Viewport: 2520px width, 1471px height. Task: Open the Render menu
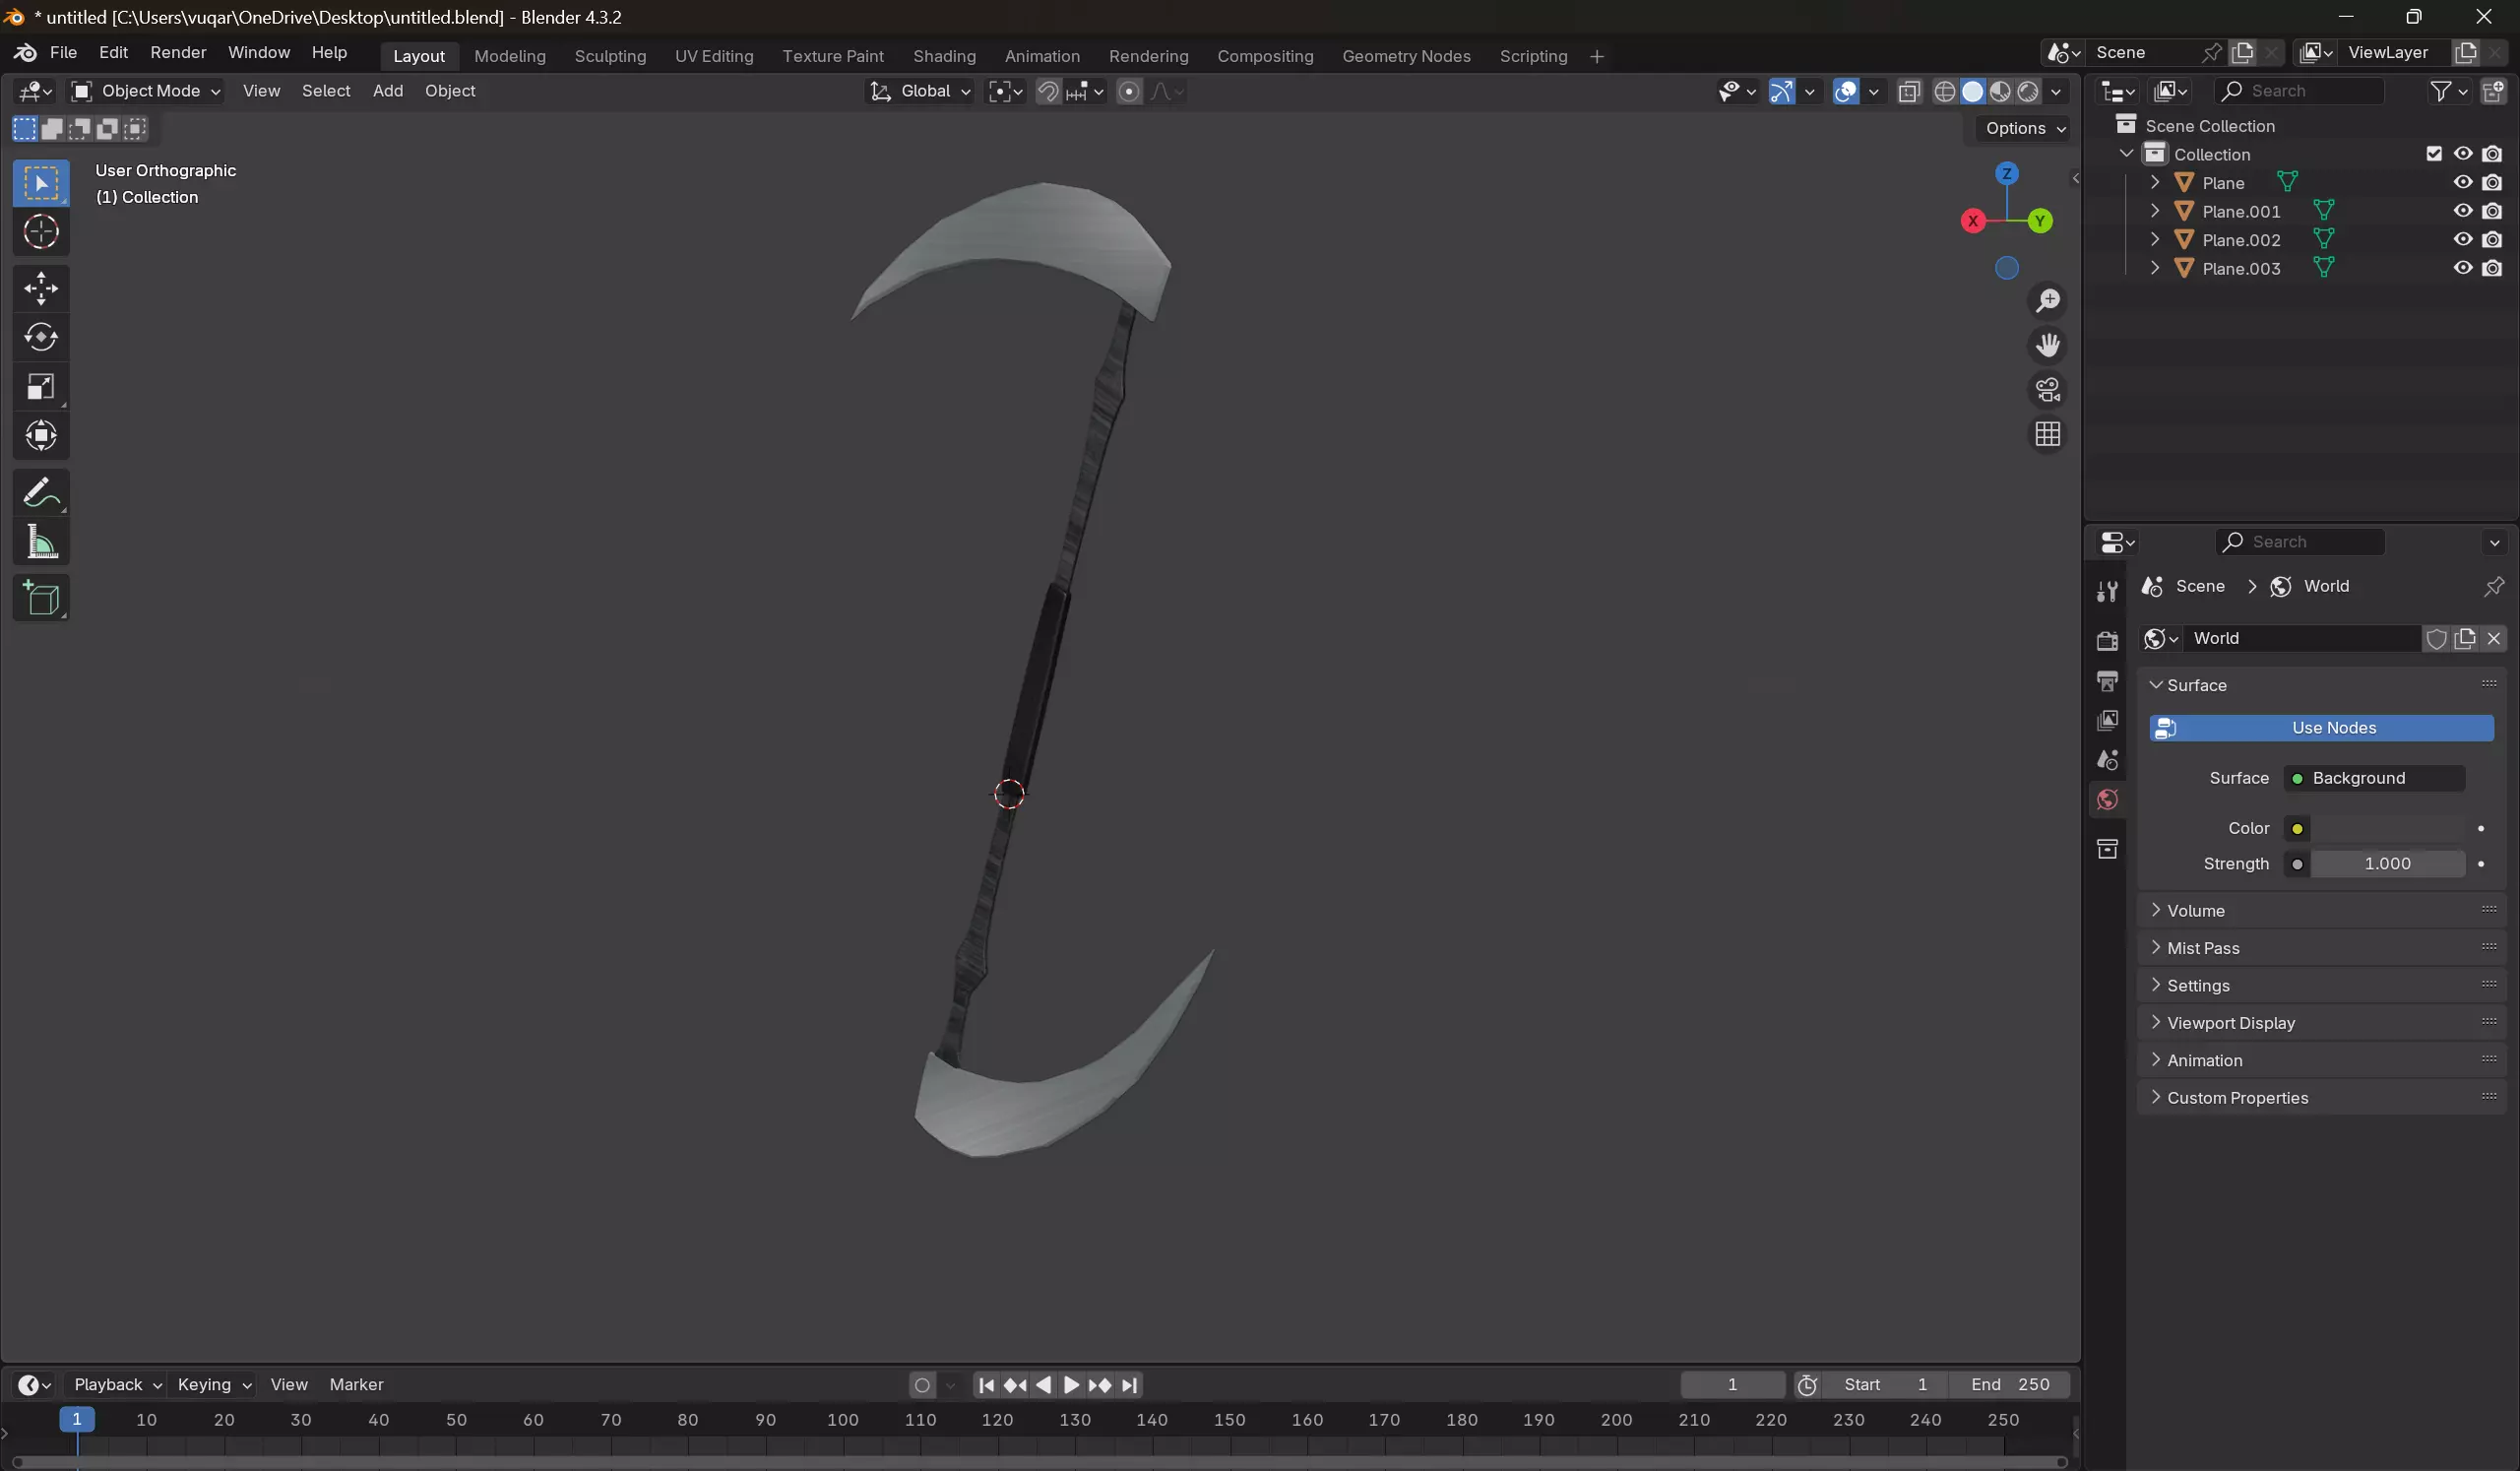click(x=178, y=52)
